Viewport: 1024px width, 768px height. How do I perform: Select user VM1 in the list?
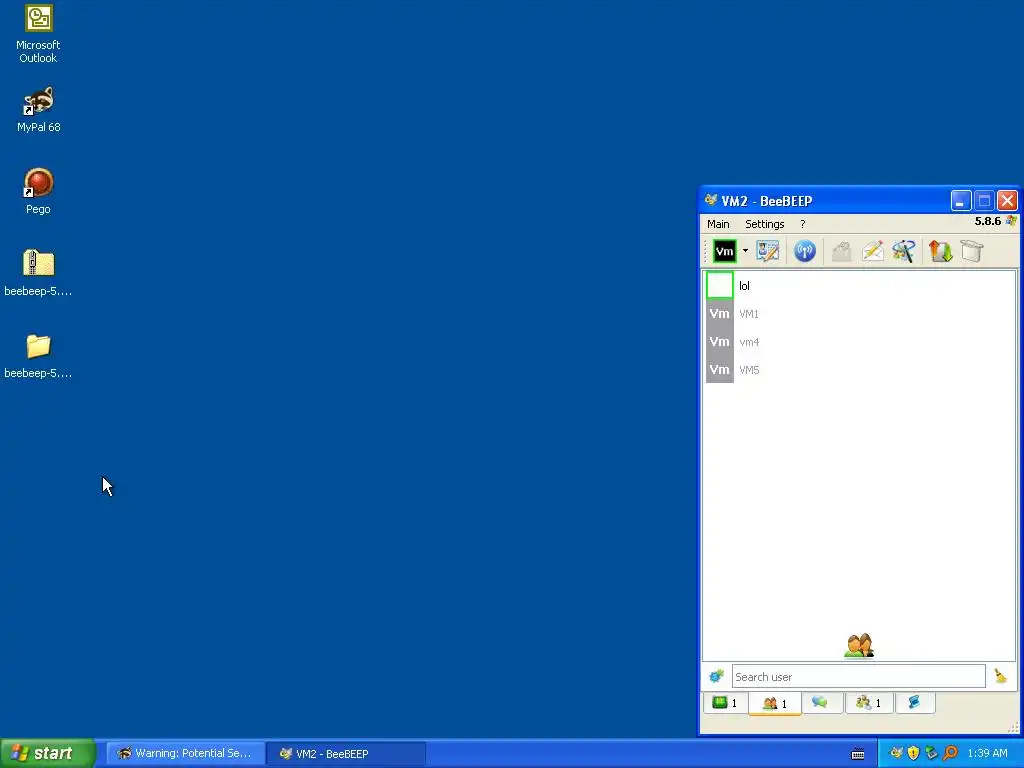pyautogui.click(x=859, y=314)
